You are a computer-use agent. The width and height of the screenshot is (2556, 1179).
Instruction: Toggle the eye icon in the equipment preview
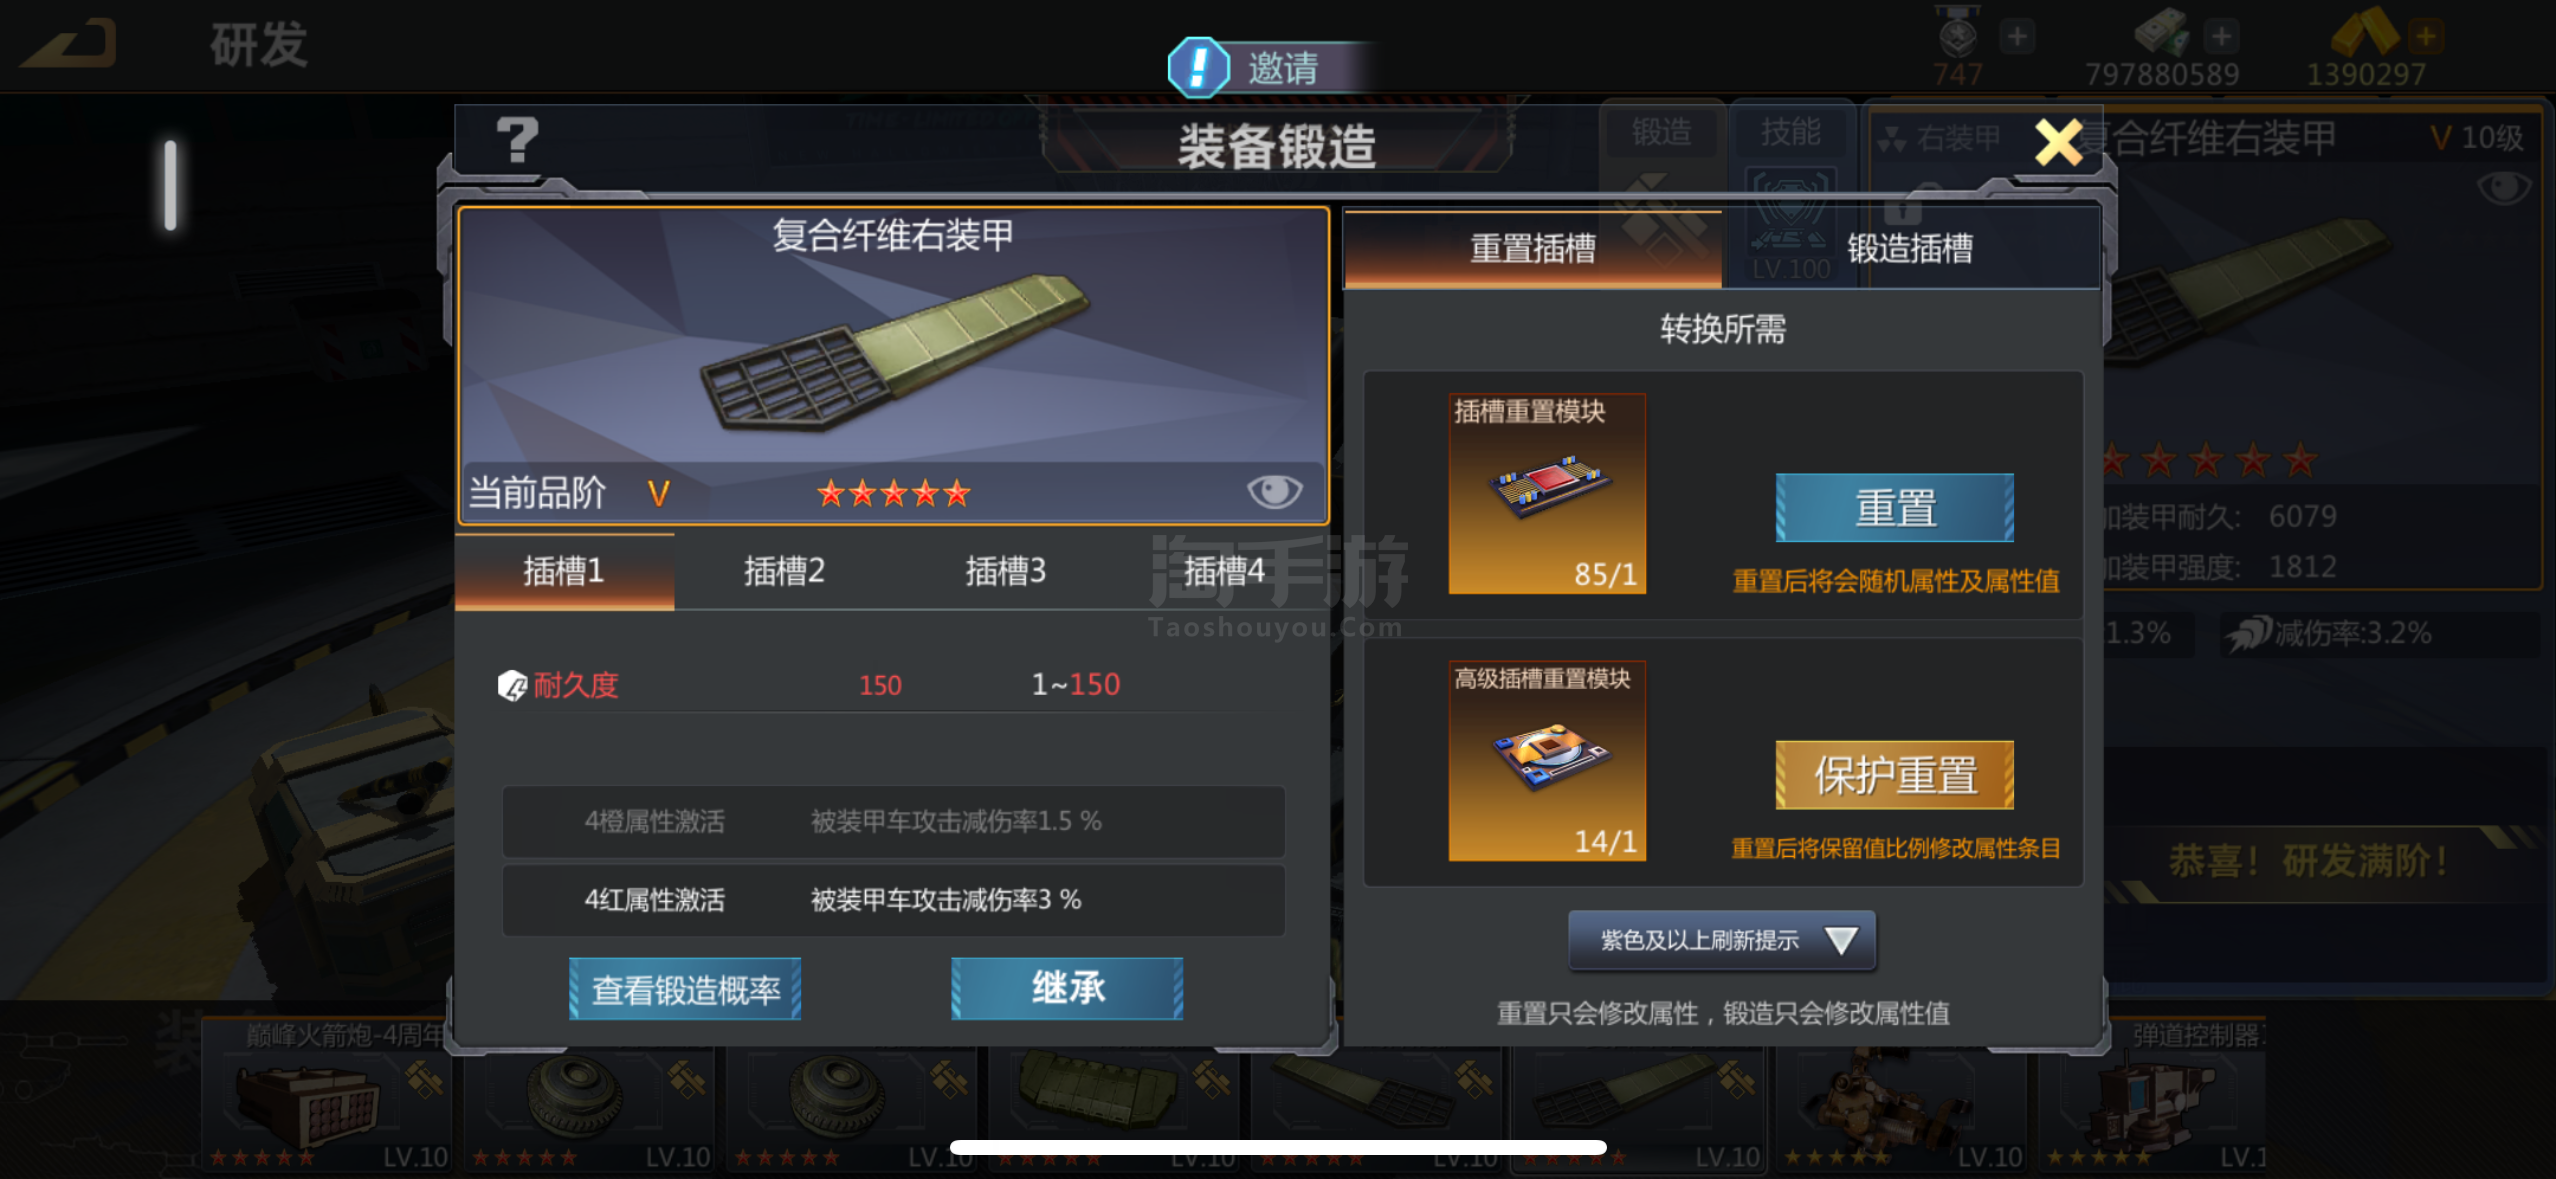tap(1274, 491)
